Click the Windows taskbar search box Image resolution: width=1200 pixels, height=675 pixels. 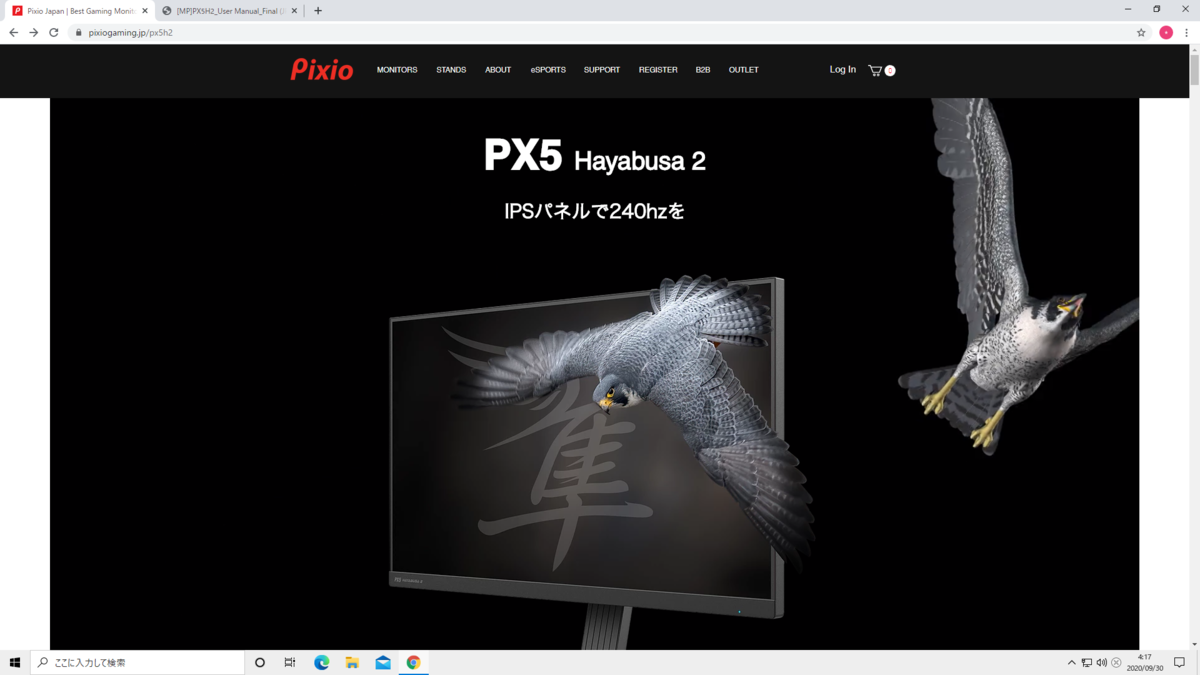tap(138, 662)
